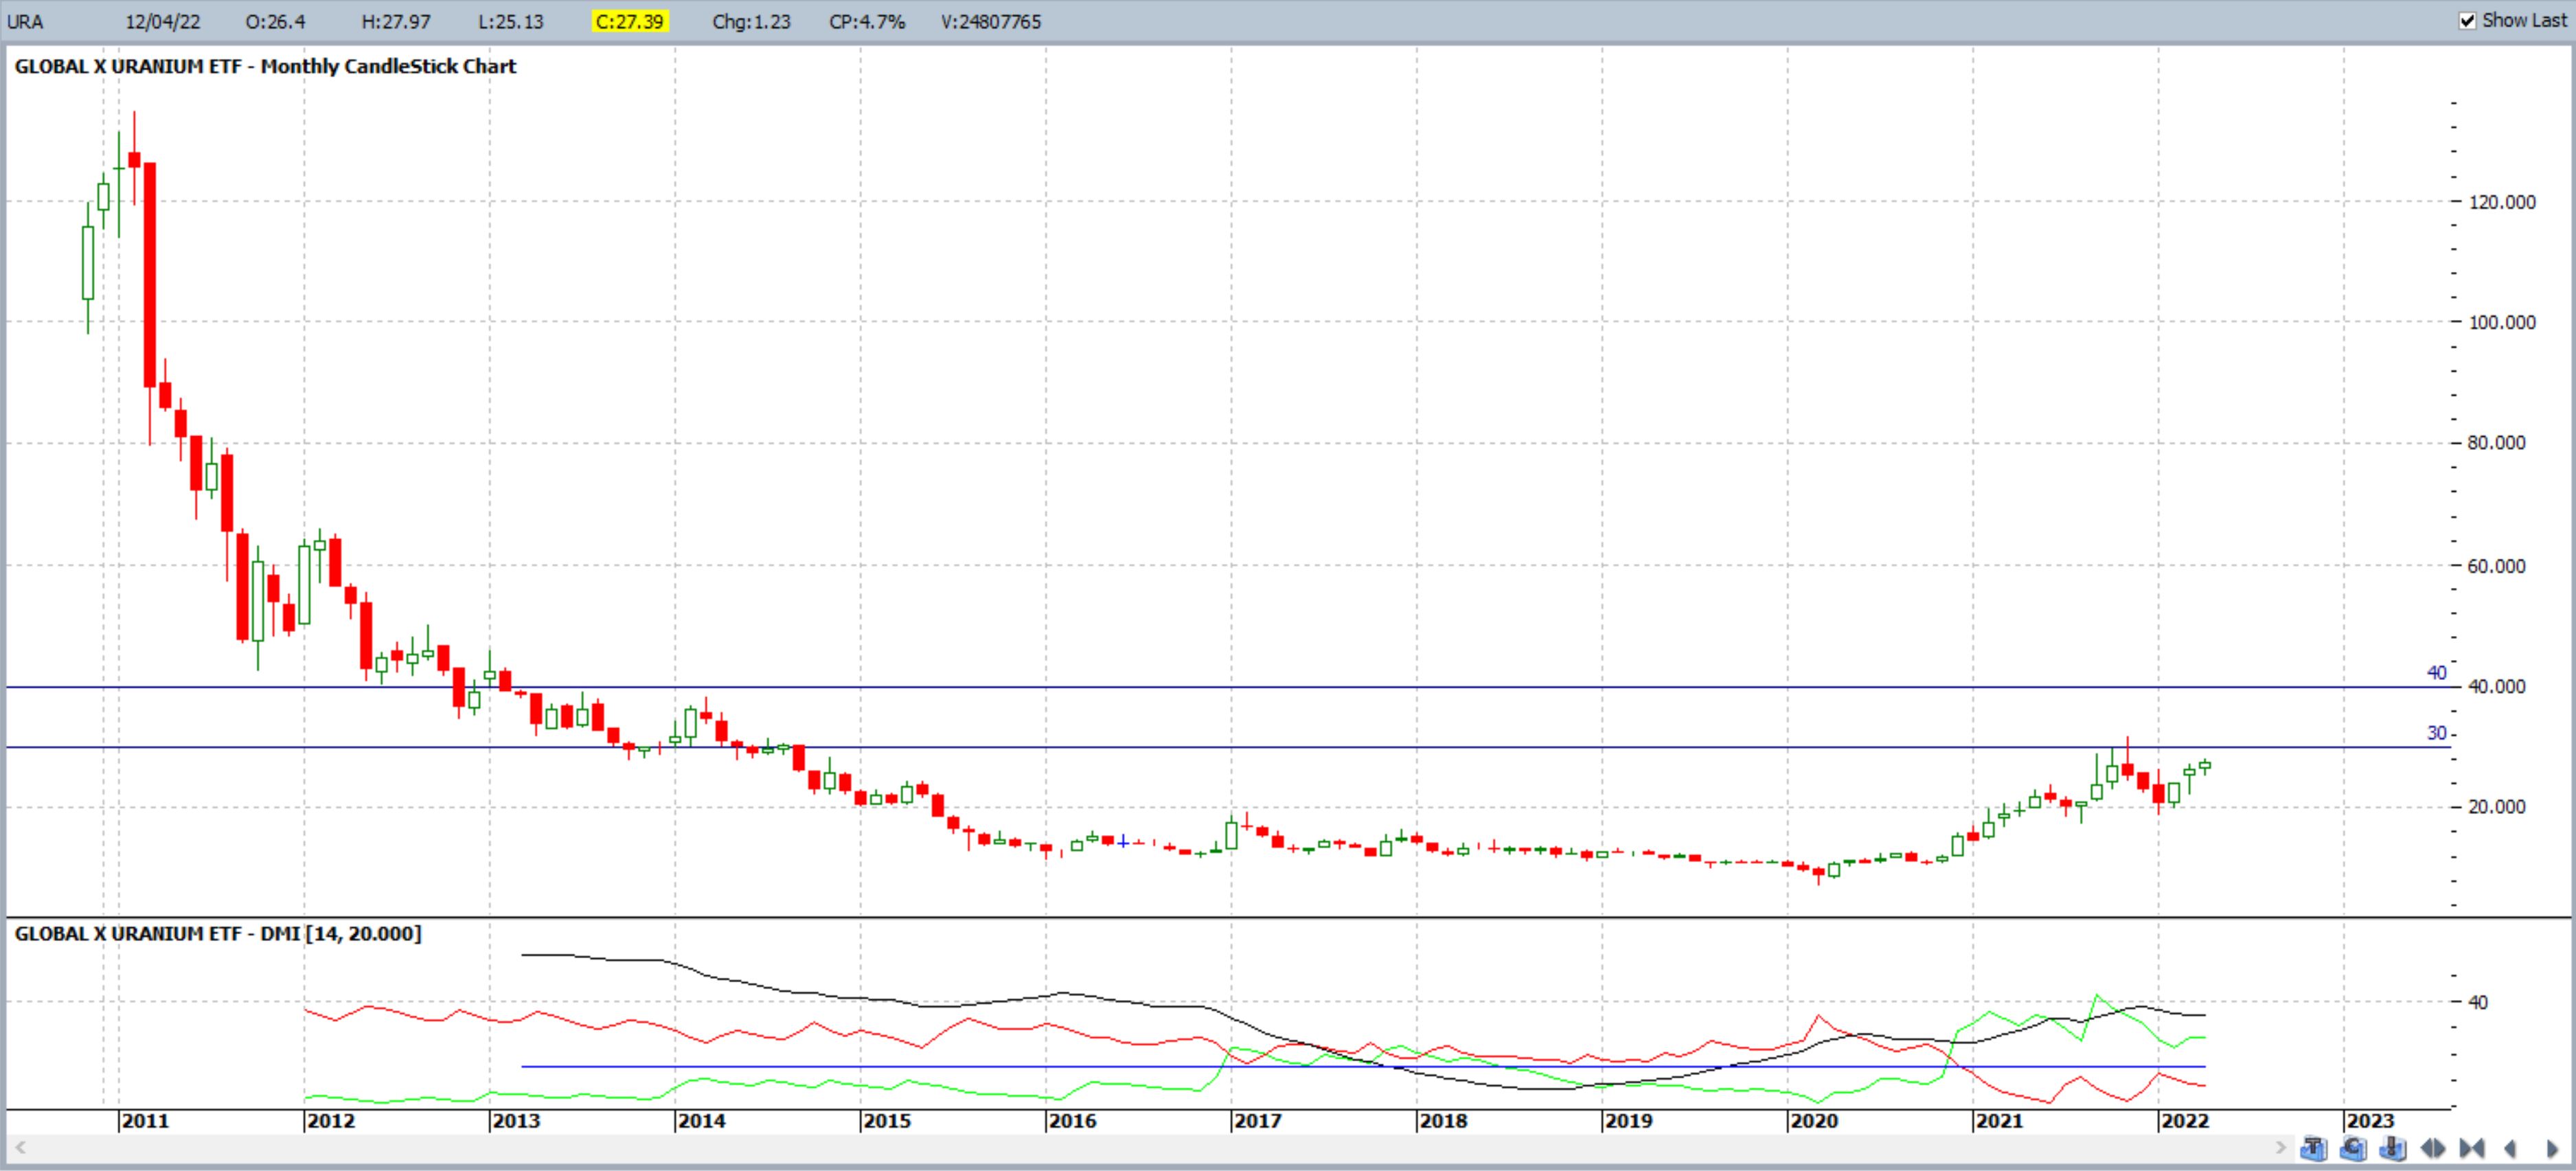Click the horizontal scrollbar's left arrow

[x=20, y=1148]
